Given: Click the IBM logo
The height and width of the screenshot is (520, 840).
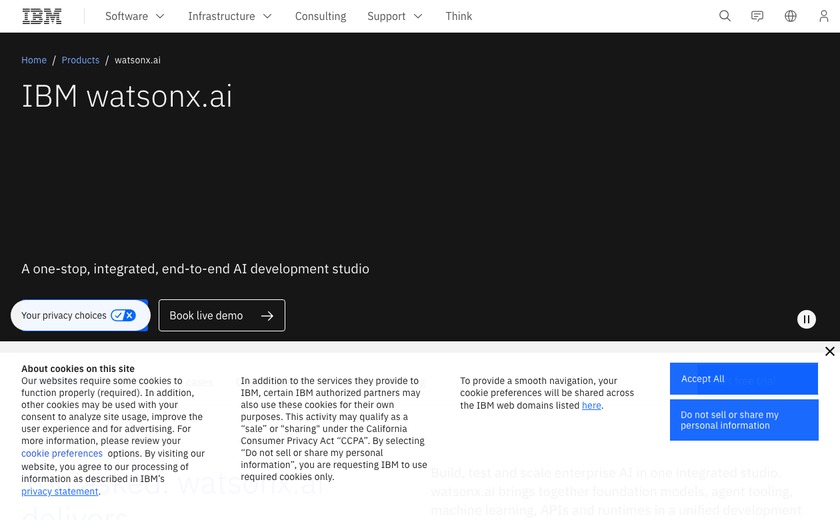Looking at the screenshot, I should point(42,16).
